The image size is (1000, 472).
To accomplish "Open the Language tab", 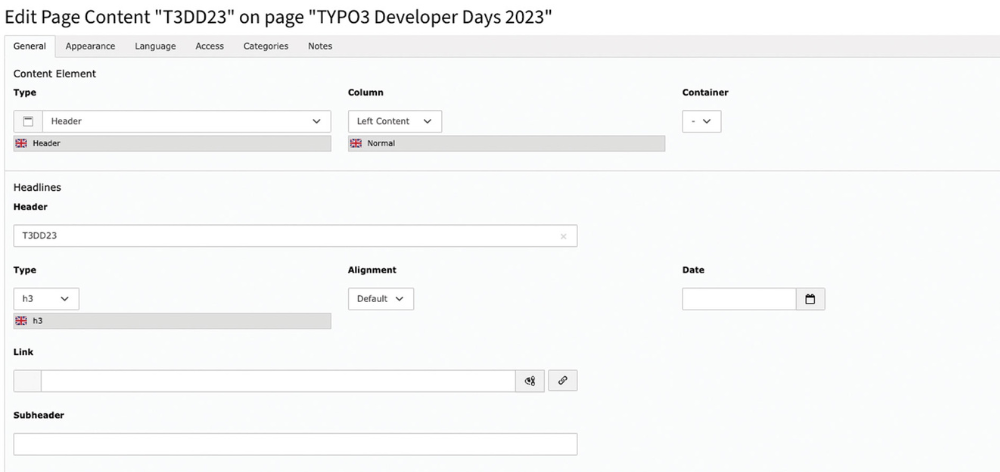I will point(155,46).
